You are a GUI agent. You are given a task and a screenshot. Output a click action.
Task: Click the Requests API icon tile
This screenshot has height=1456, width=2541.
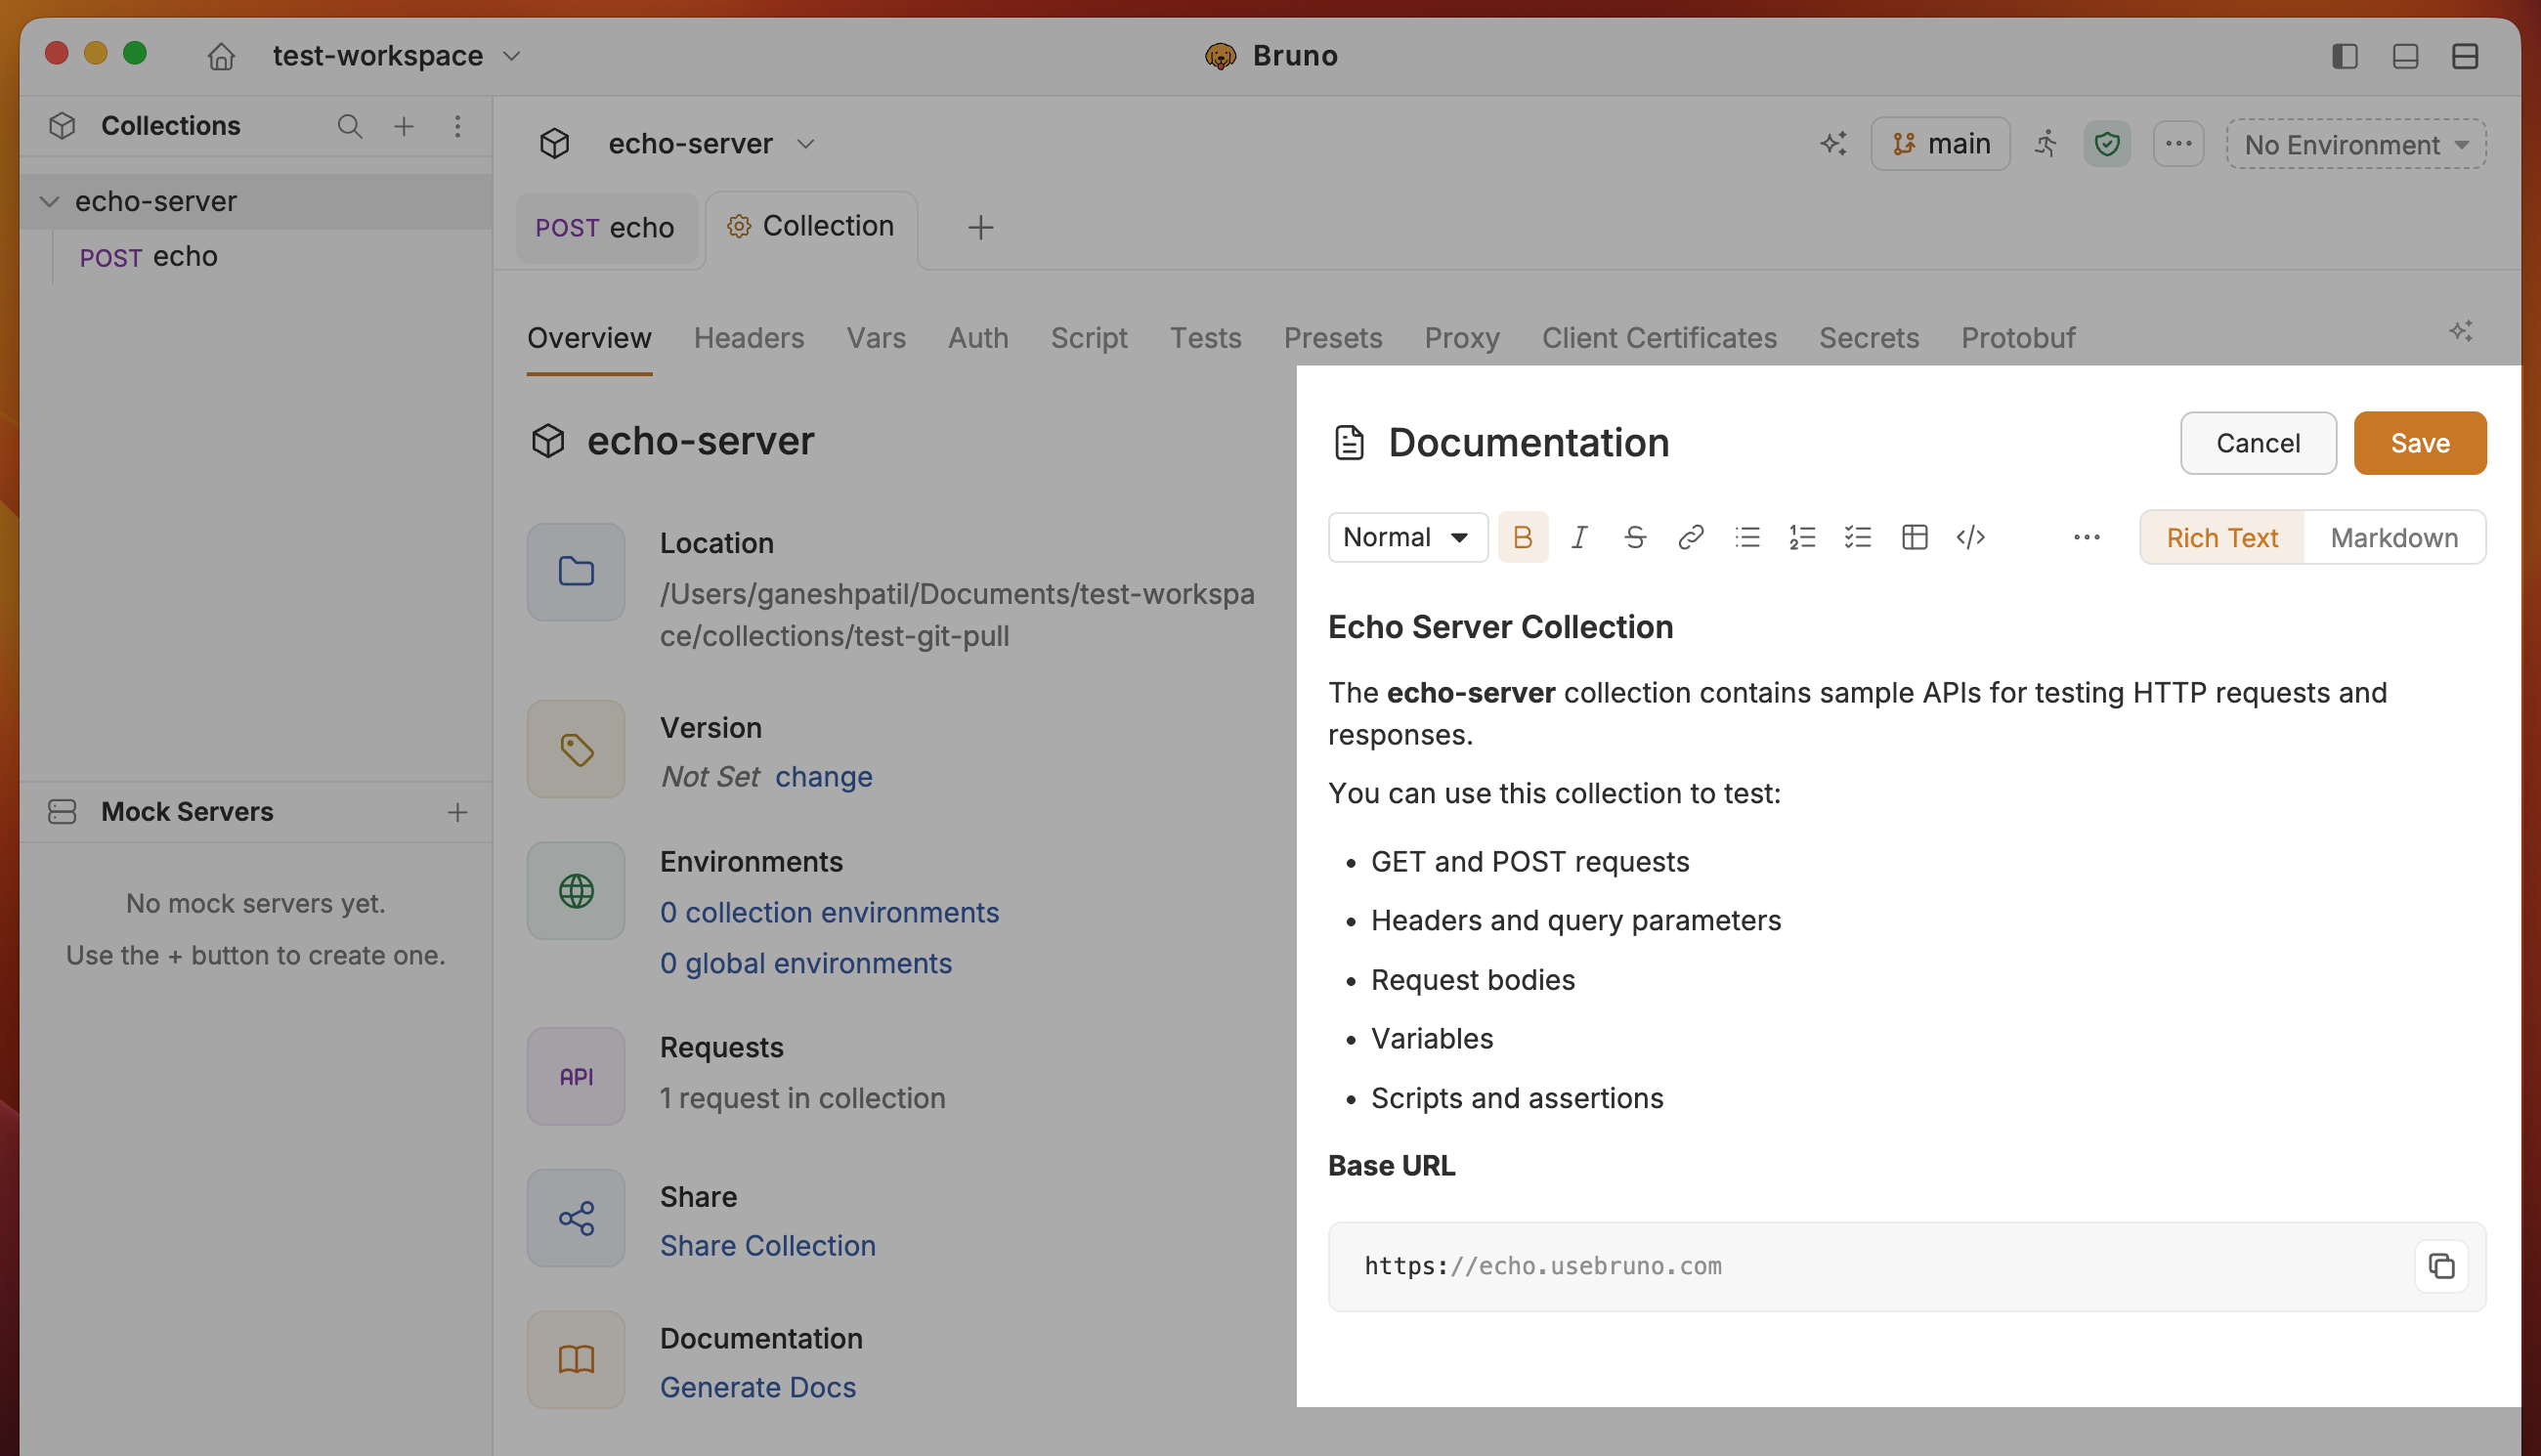[x=576, y=1077]
